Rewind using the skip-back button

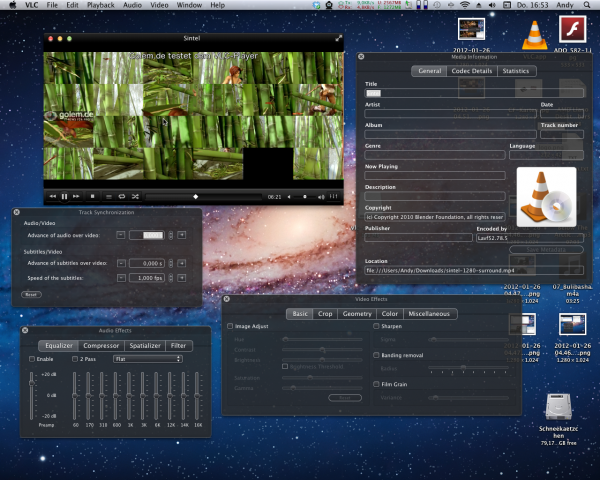(x=52, y=197)
